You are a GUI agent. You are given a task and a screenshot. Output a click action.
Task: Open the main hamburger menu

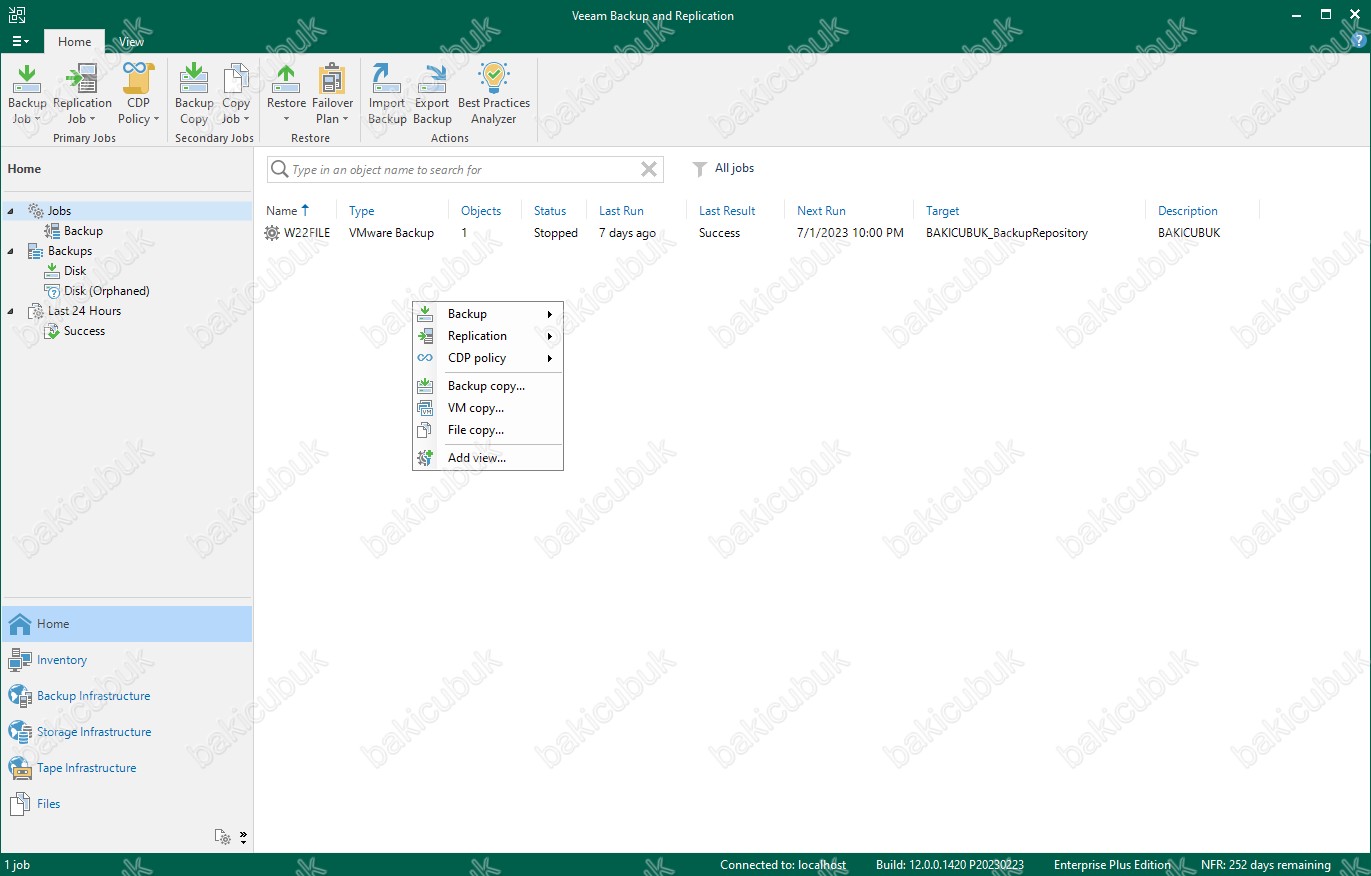point(20,41)
